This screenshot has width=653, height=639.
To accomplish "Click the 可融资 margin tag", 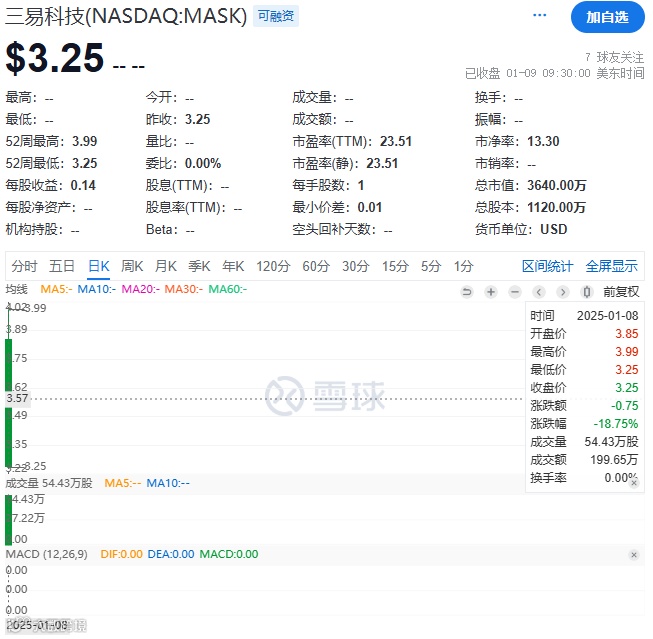I will (x=276, y=16).
